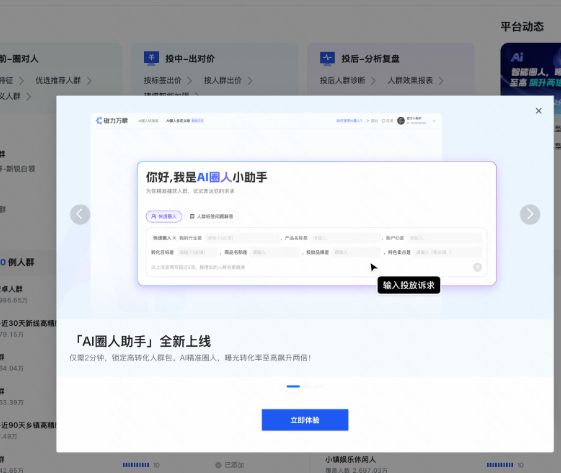Screen dimensions: 561x473
Task: Click the 投中-出对价 card title
Action: tap(190, 58)
